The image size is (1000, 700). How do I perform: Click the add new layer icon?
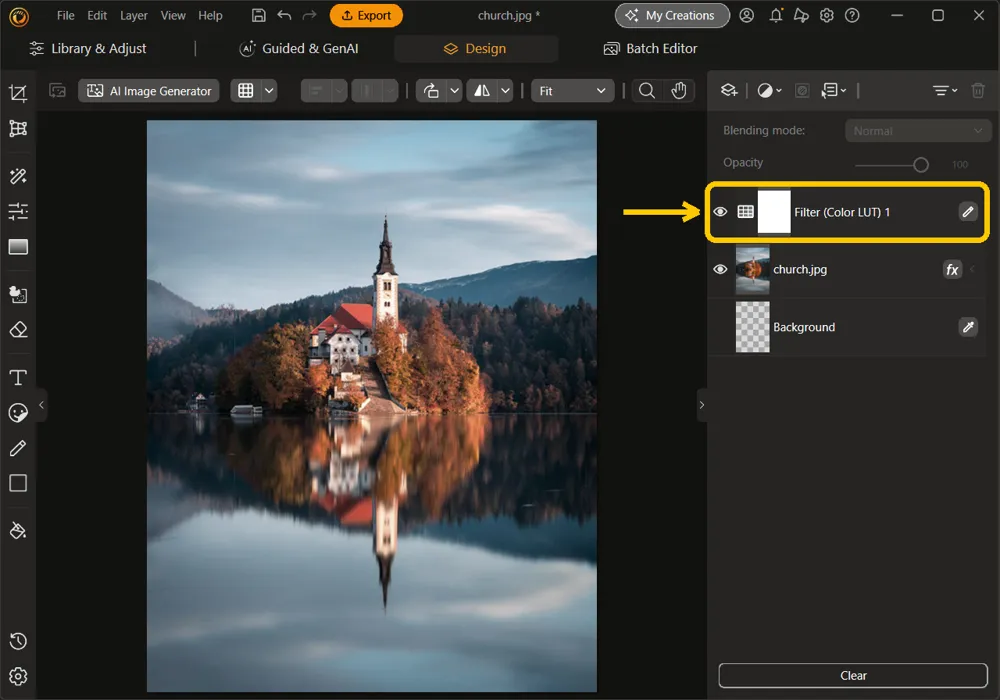tap(729, 91)
